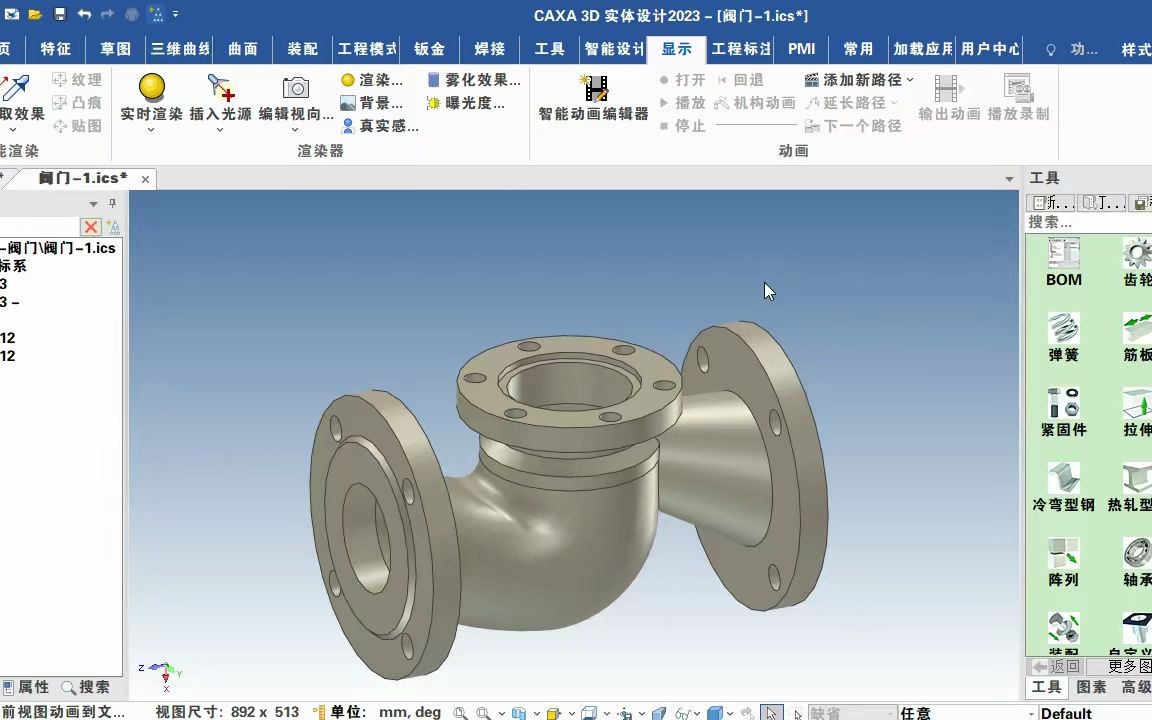Click the units display mm, deg
1152x720 pixels.
click(x=409, y=712)
